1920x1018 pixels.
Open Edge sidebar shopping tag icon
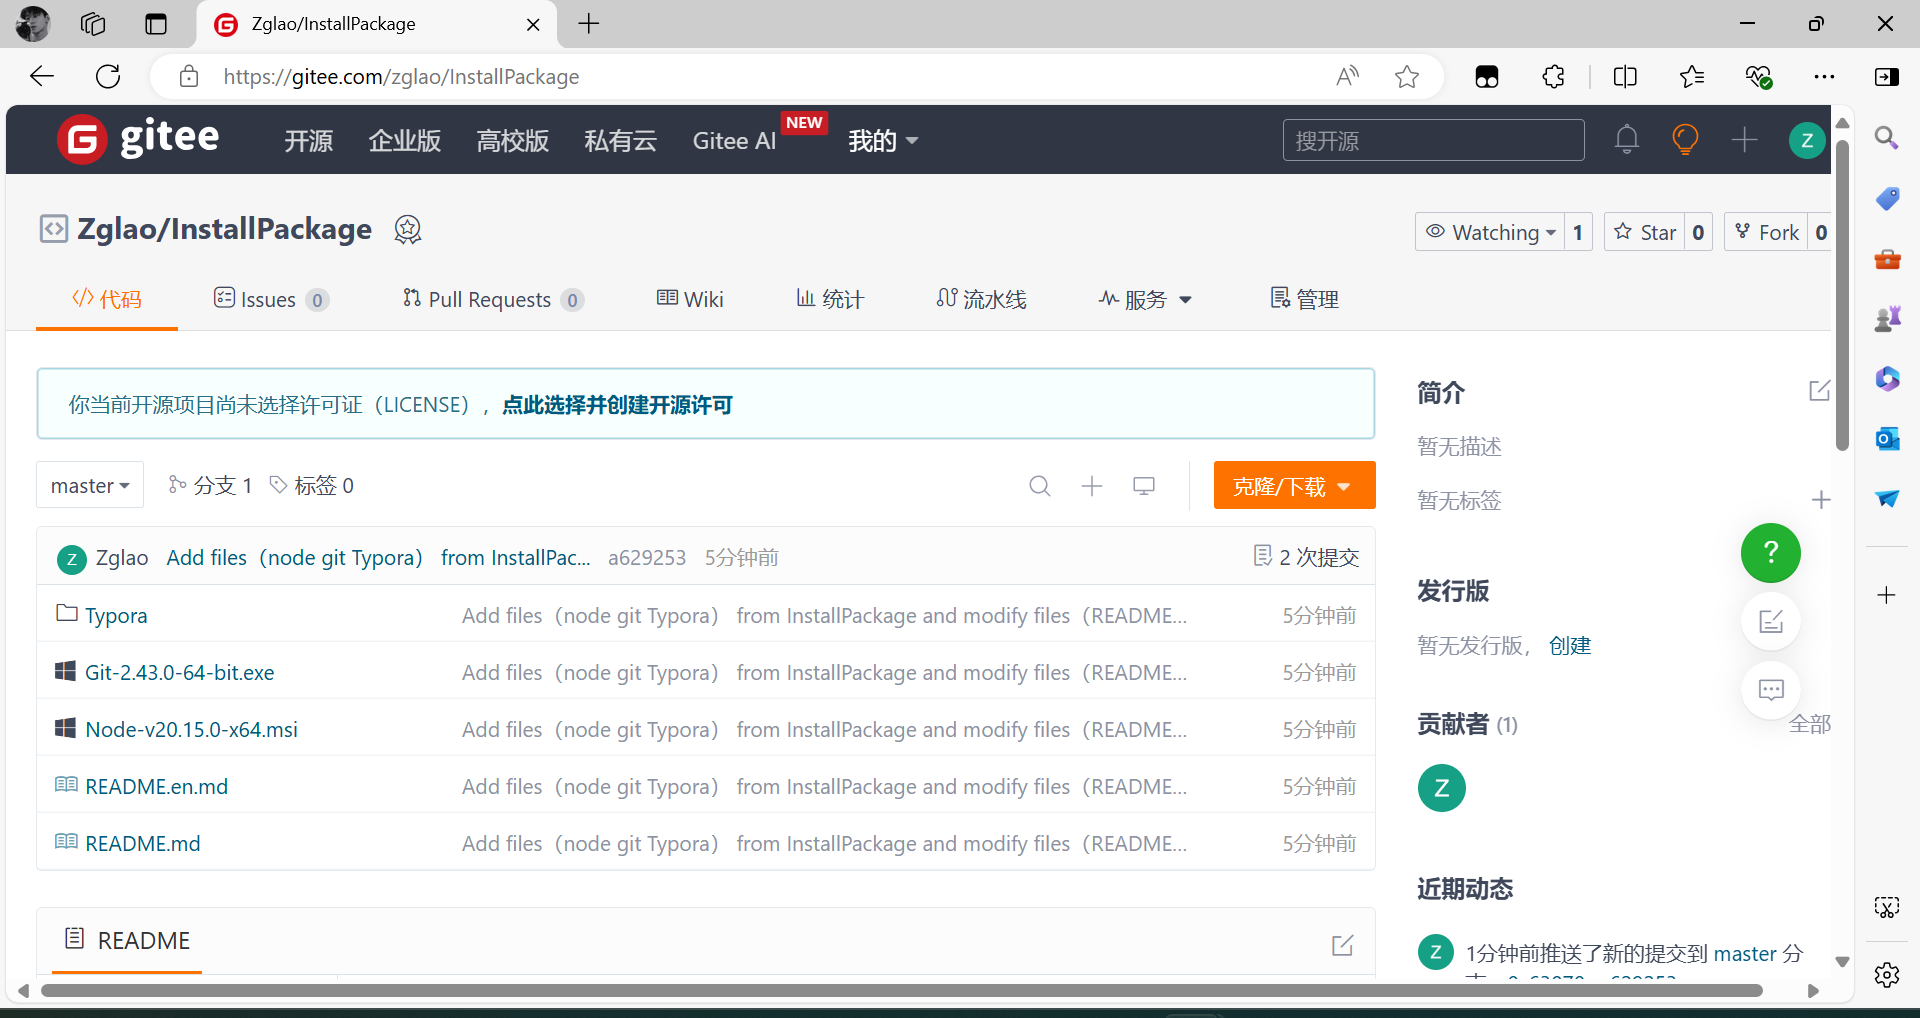click(x=1887, y=198)
